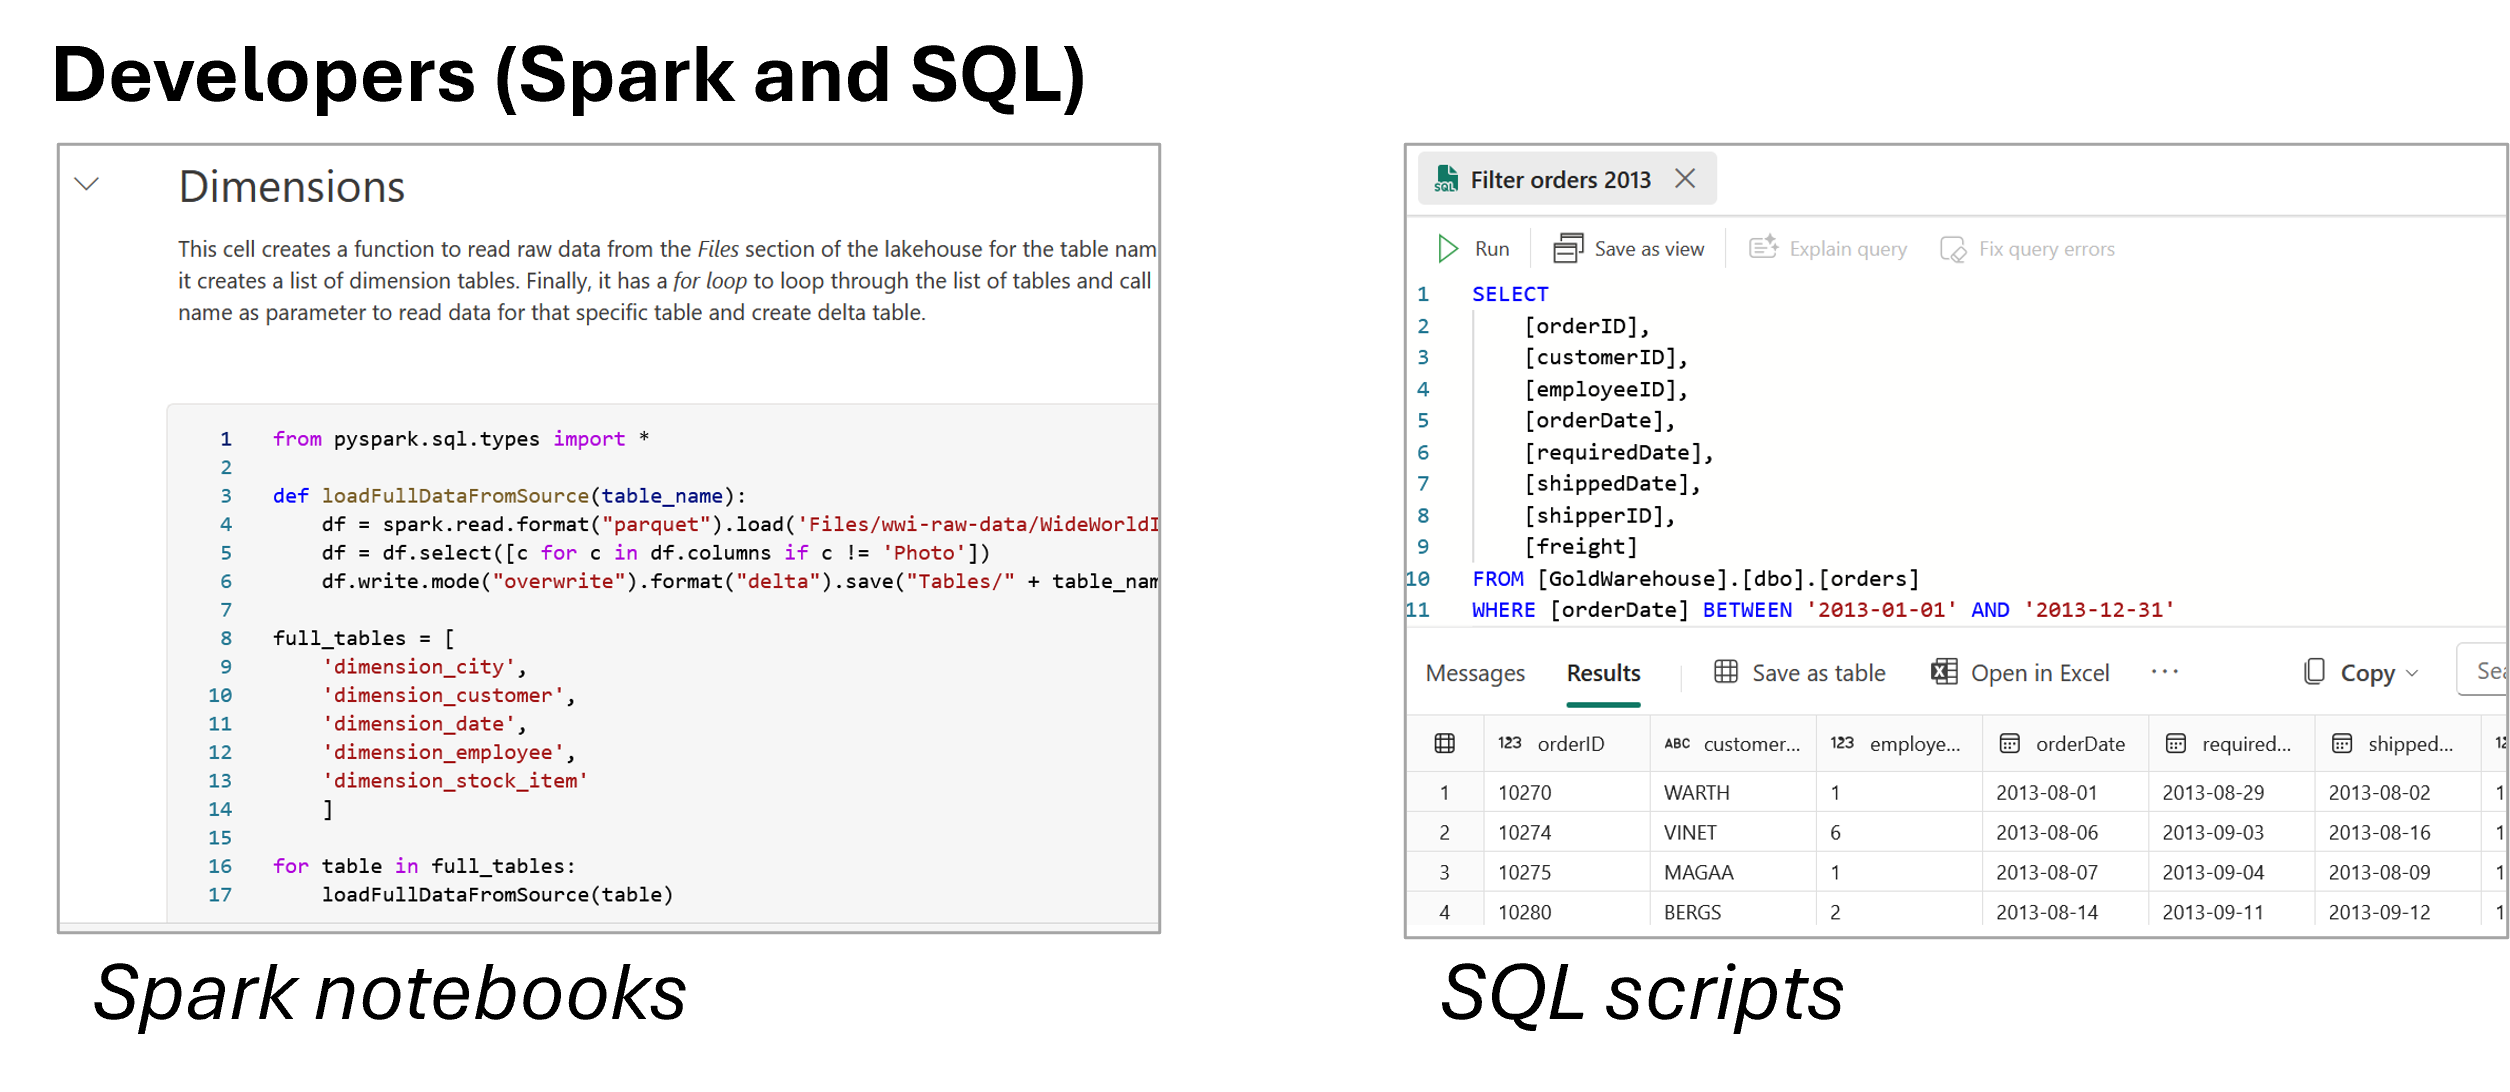Screen dimensions: 2510x1092
Task: Click the table grid icon in header row
Action: point(1444,743)
